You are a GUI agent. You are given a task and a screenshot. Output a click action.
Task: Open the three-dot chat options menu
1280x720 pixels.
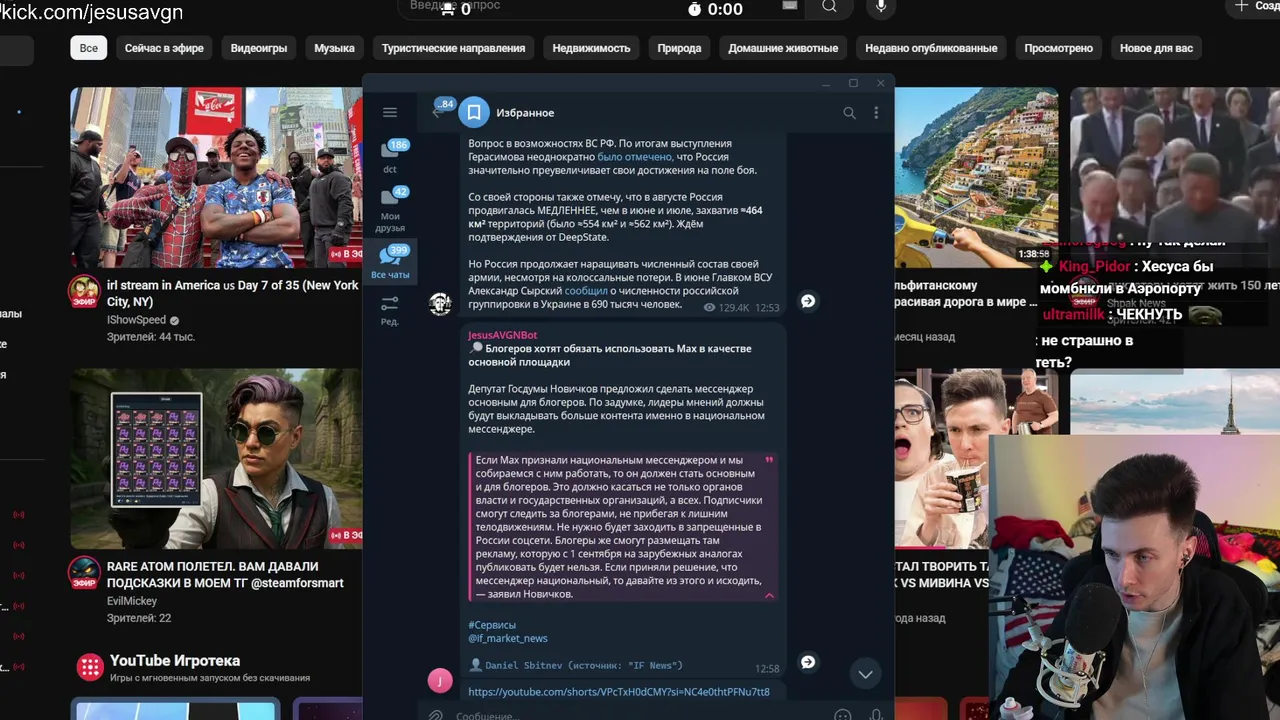876,113
